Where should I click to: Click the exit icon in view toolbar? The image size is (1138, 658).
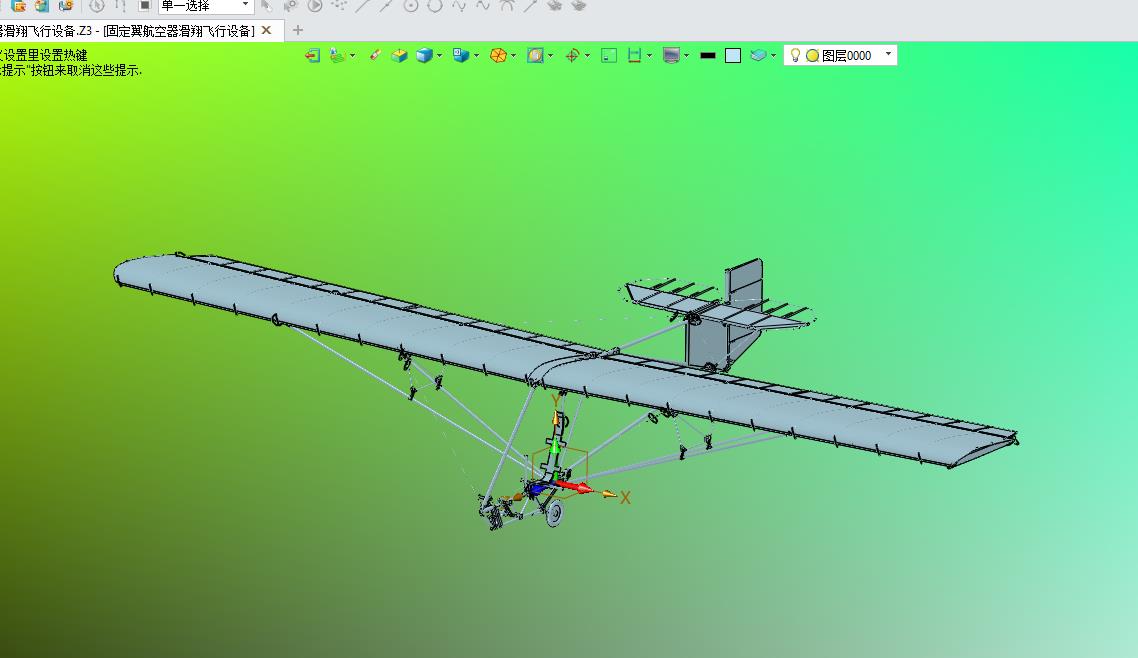[x=312, y=56]
